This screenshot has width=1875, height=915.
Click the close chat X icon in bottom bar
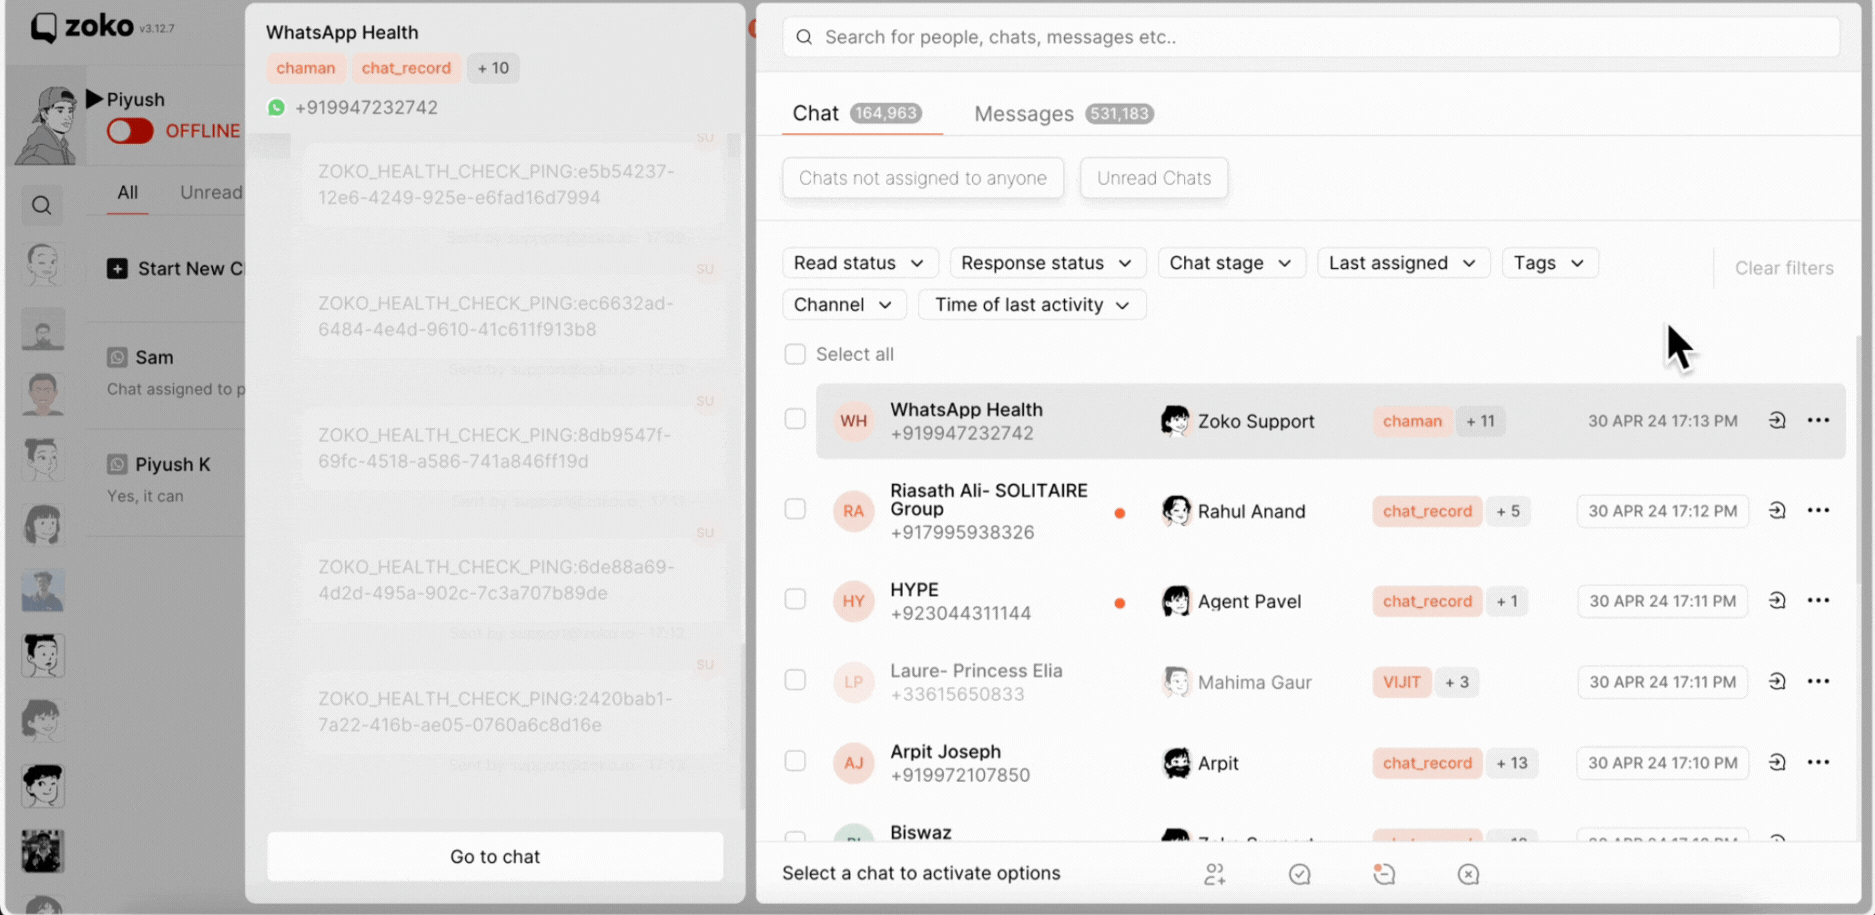[1468, 874]
